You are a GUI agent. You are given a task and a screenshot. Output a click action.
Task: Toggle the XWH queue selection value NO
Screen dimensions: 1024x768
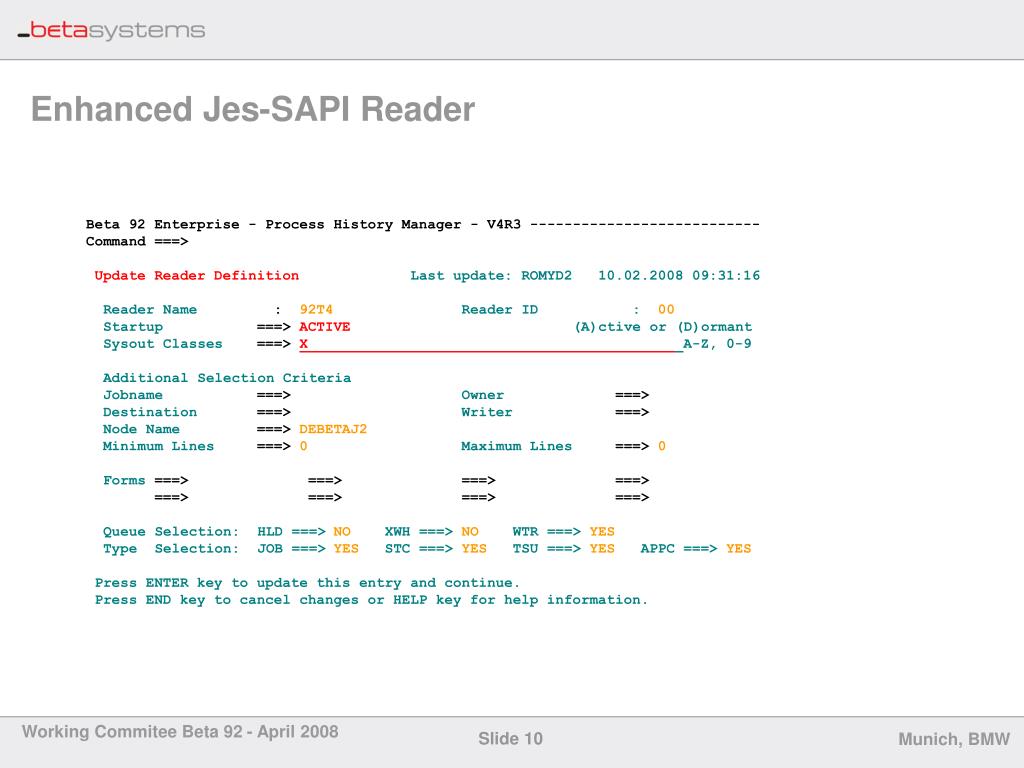click(x=470, y=532)
